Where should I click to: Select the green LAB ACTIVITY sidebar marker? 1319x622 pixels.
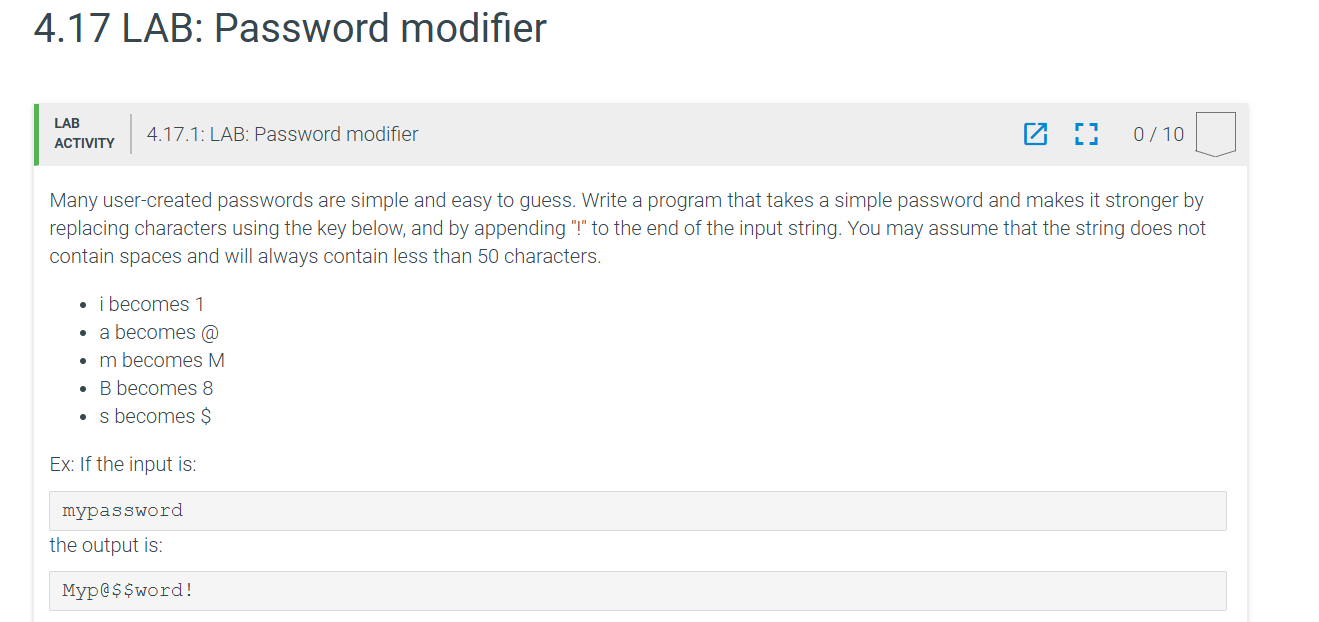coord(35,133)
